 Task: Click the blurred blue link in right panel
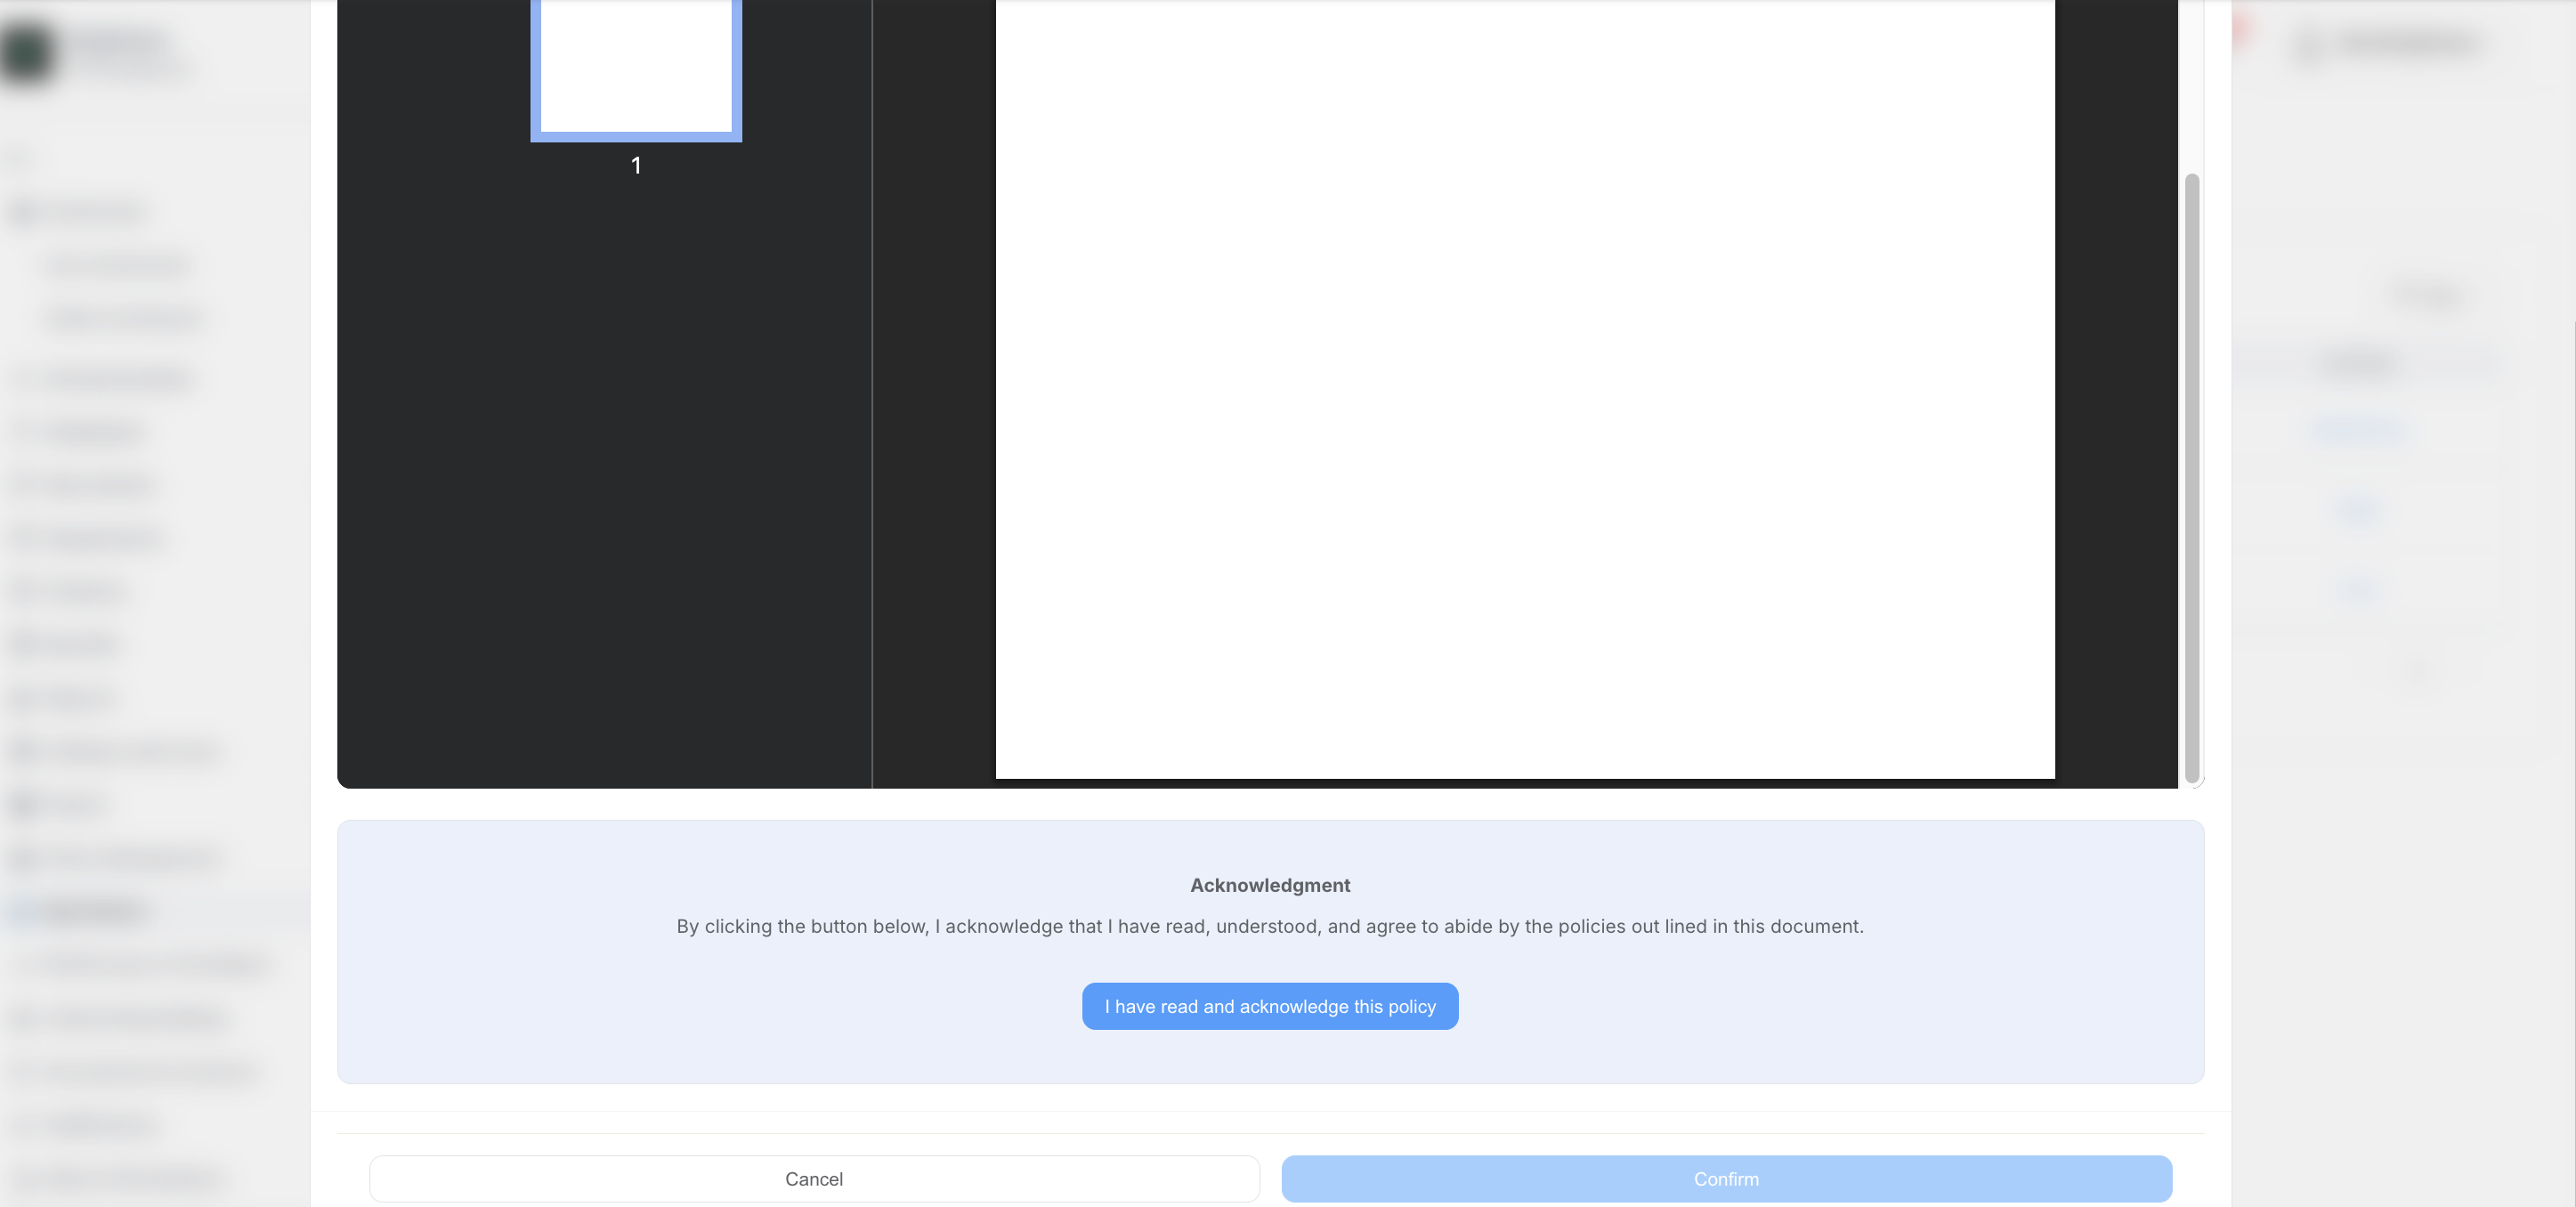click(x=2359, y=430)
